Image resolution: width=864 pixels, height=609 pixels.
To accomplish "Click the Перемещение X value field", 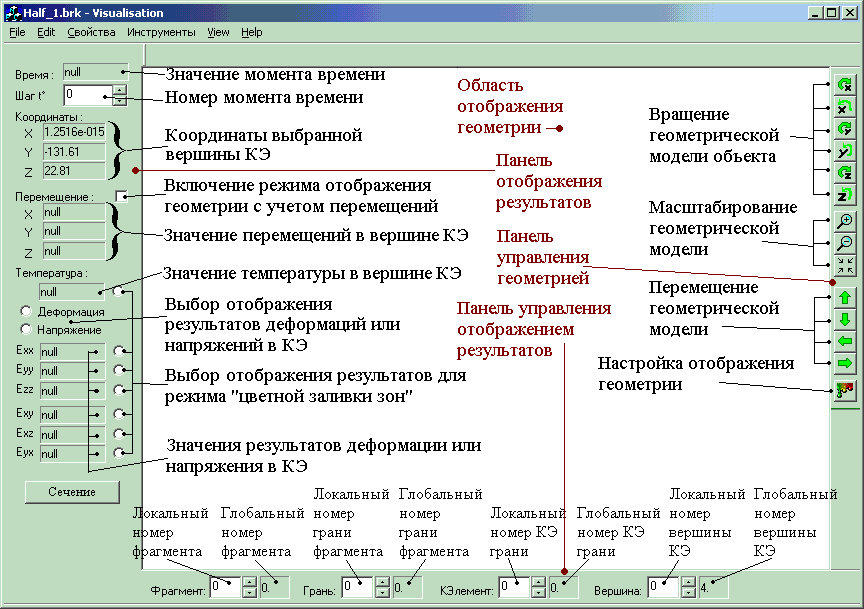I will 74,212.
